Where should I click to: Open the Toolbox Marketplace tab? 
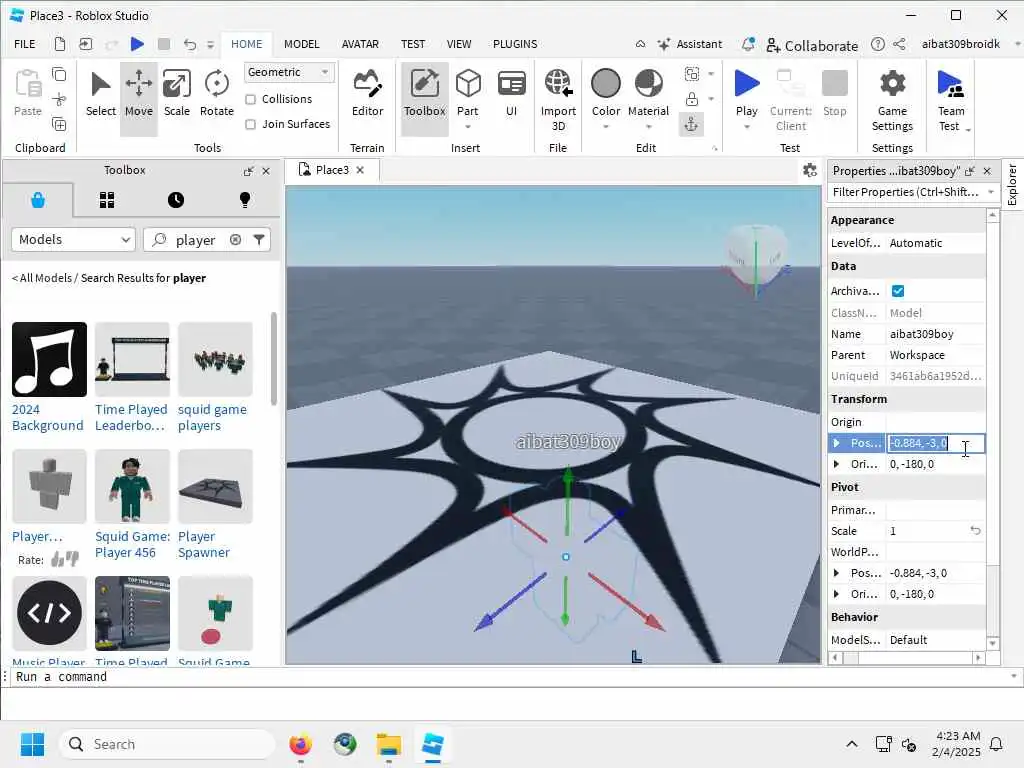click(x=38, y=200)
